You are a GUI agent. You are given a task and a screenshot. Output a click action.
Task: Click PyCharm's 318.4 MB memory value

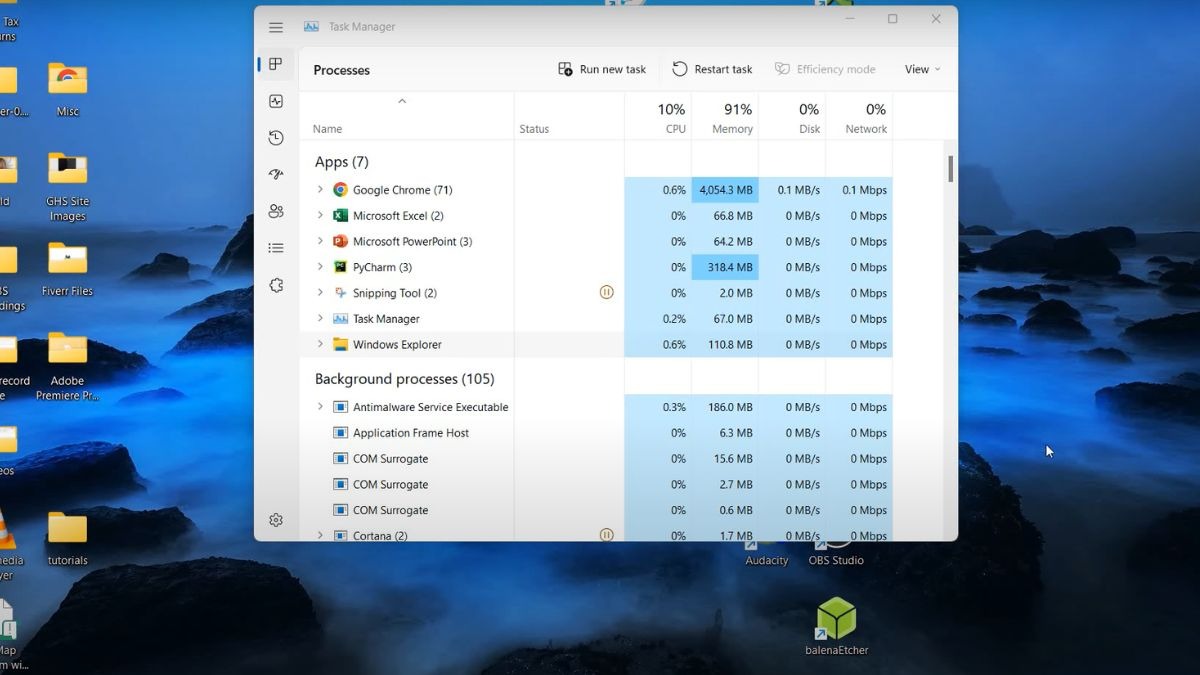pyautogui.click(x=731, y=267)
